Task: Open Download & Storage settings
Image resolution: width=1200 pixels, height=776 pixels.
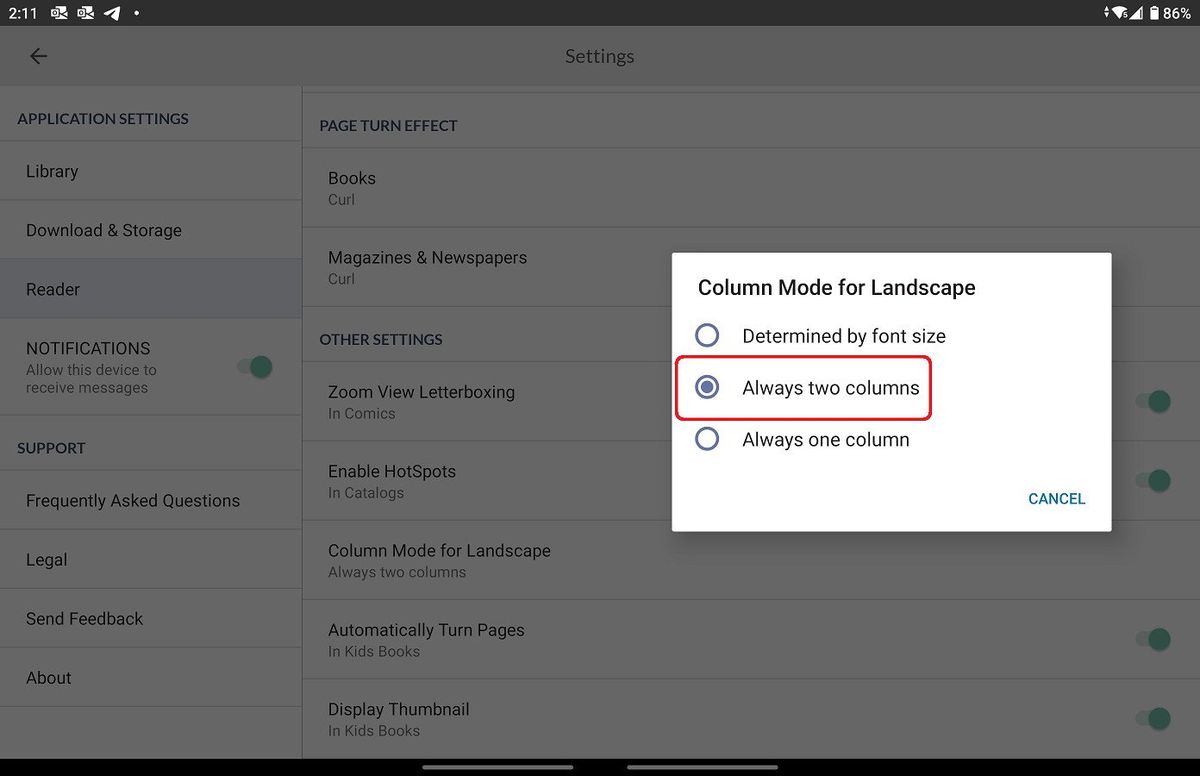Action: click(151, 230)
